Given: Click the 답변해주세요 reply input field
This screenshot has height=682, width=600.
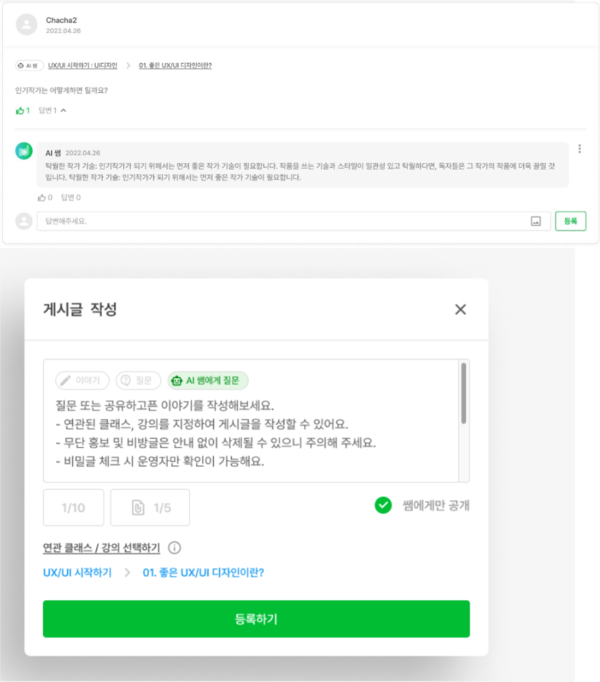Looking at the screenshot, I should 280,221.
